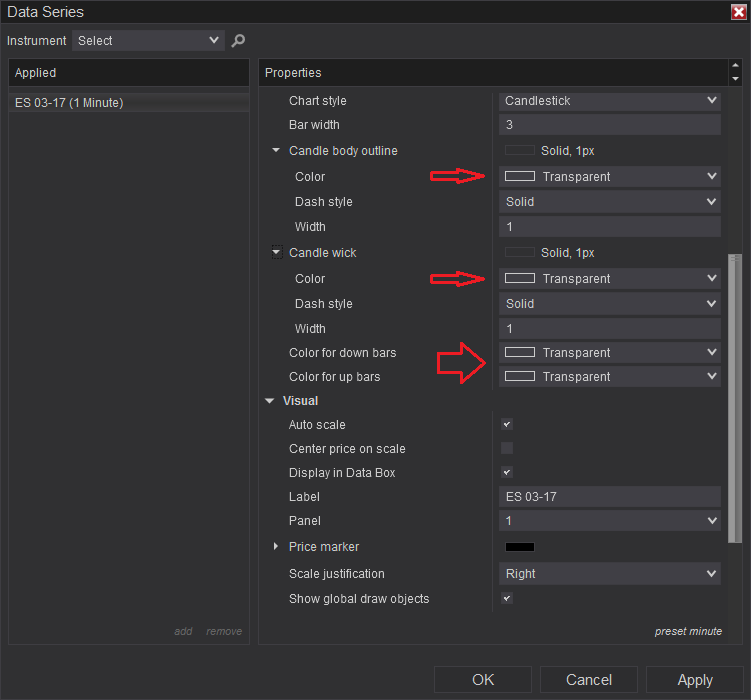Viewport: 751px width, 700px height.
Task: Click the Price marker black color swatch
Action: point(520,547)
